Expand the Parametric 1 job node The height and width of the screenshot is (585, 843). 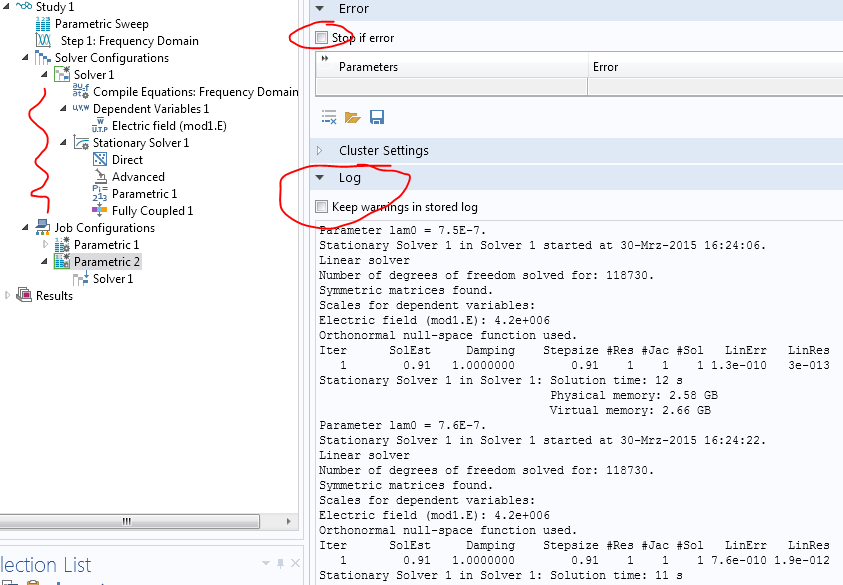[45, 245]
